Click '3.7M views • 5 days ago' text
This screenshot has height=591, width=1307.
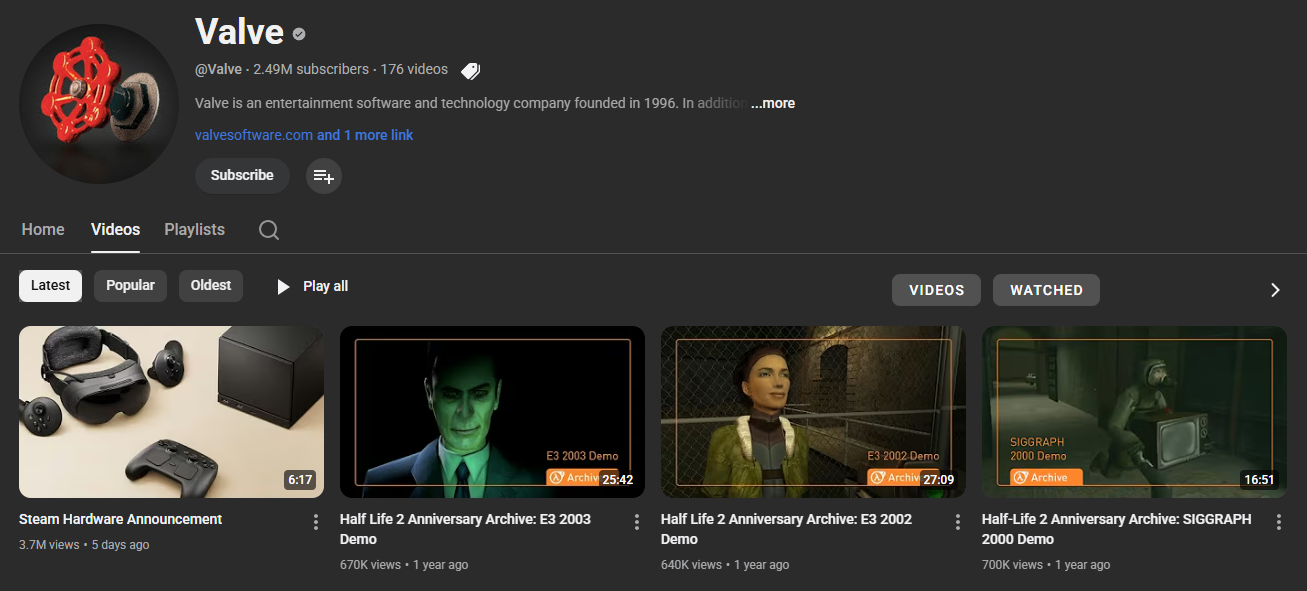[x=84, y=545]
